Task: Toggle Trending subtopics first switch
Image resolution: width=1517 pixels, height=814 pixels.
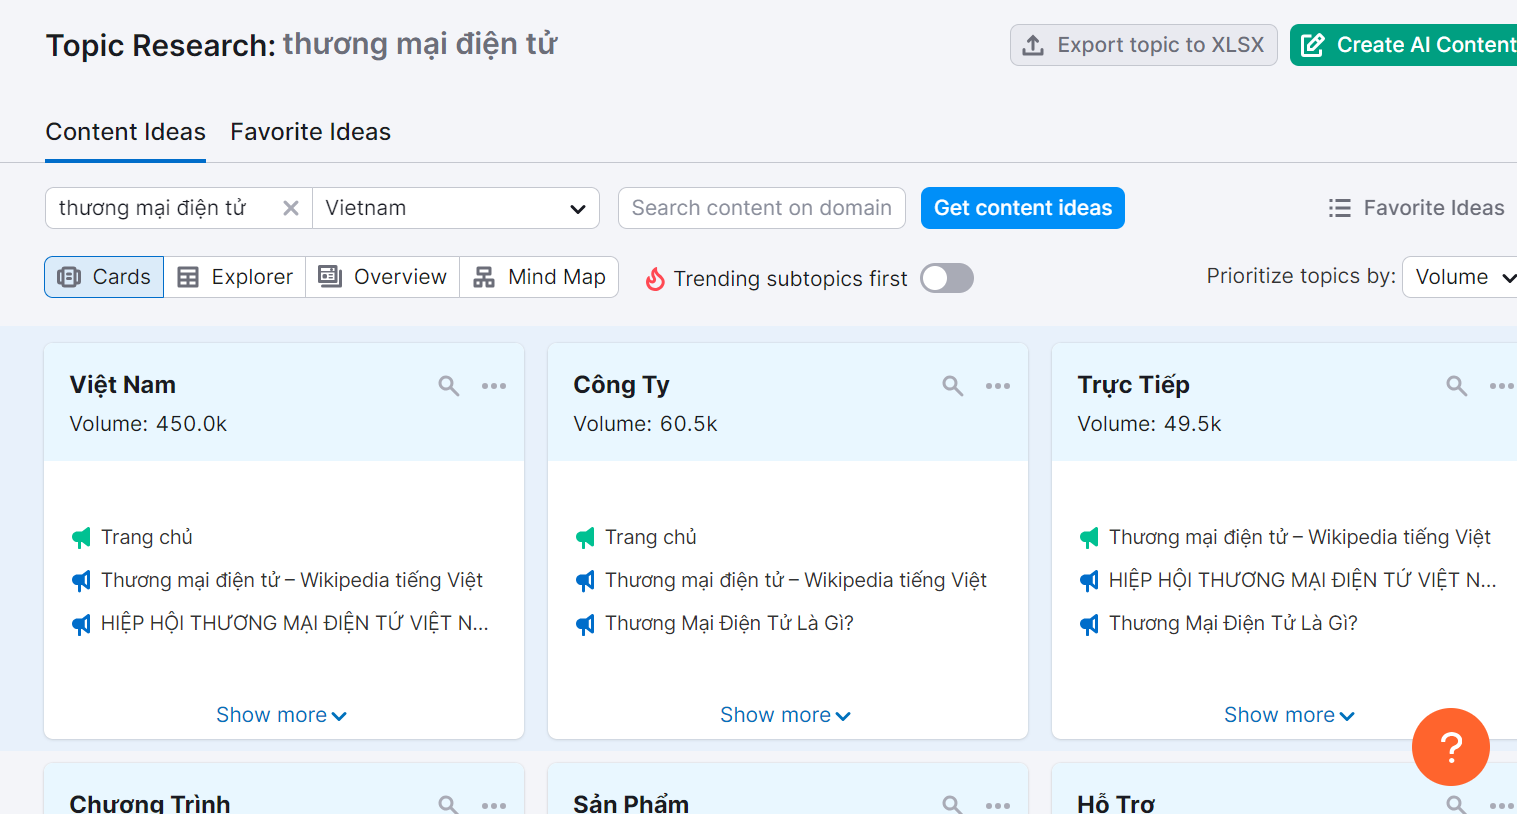Action: point(947,278)
